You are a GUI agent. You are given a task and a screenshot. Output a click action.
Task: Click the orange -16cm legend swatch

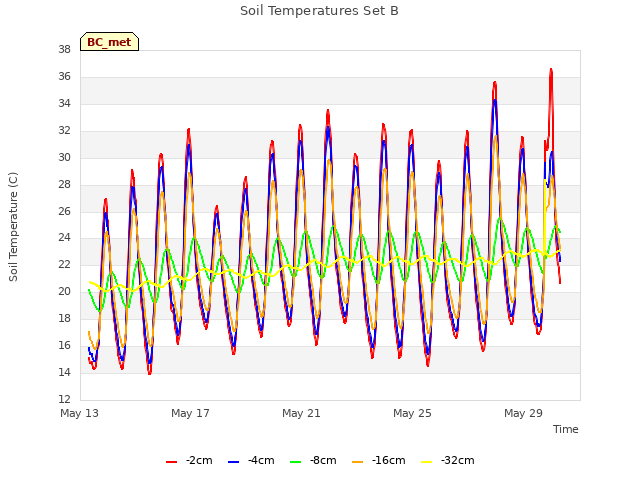[358, 462]
